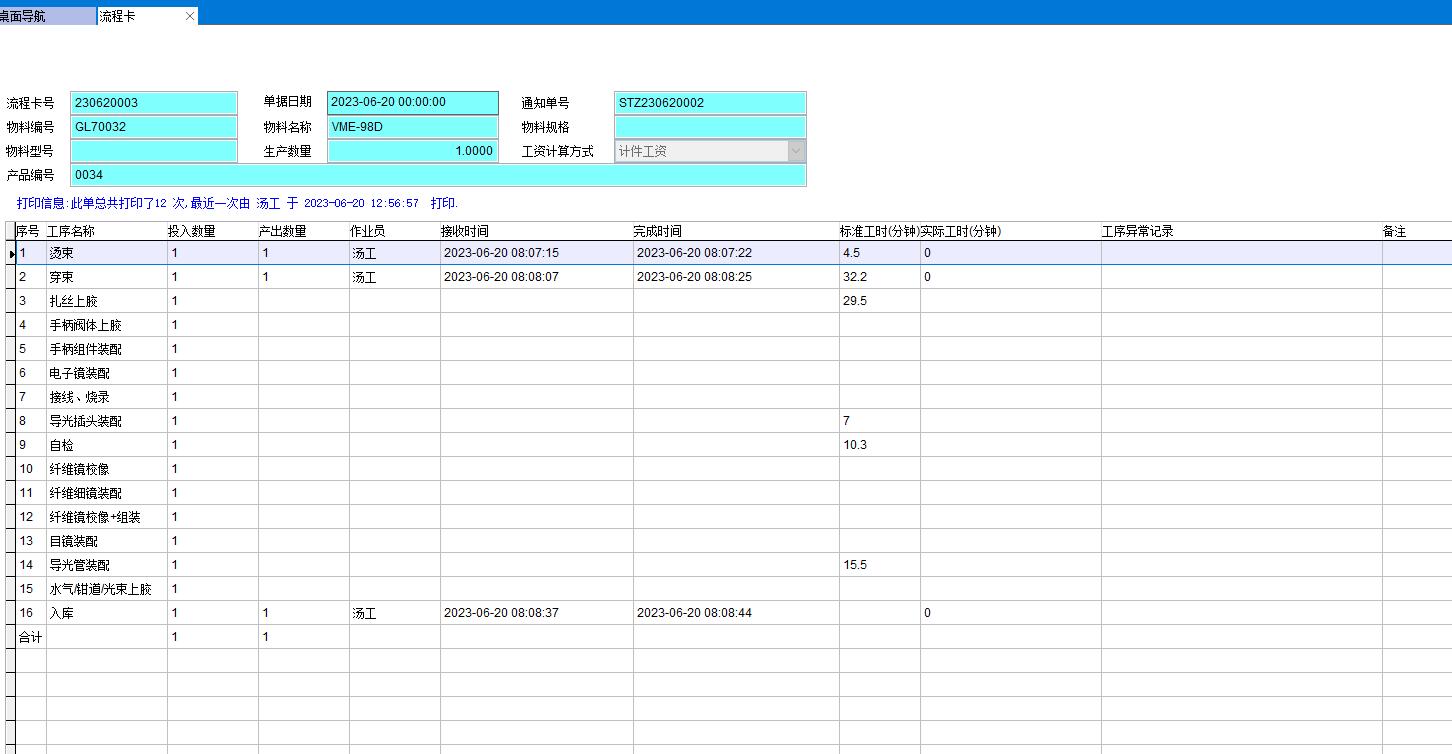1452x754 pixels.
Task: Click the 物料名称 field VME-98D
Action: point(412,127)
